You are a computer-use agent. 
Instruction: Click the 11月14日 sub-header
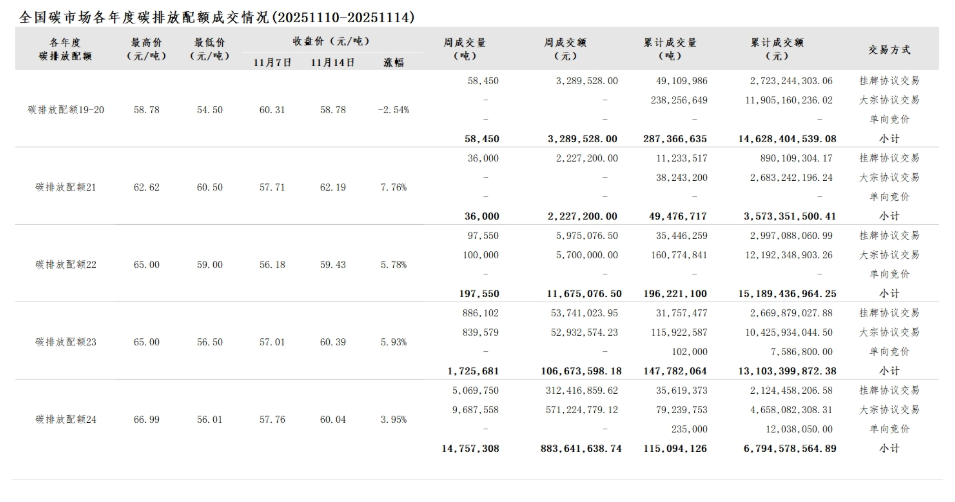333,62
